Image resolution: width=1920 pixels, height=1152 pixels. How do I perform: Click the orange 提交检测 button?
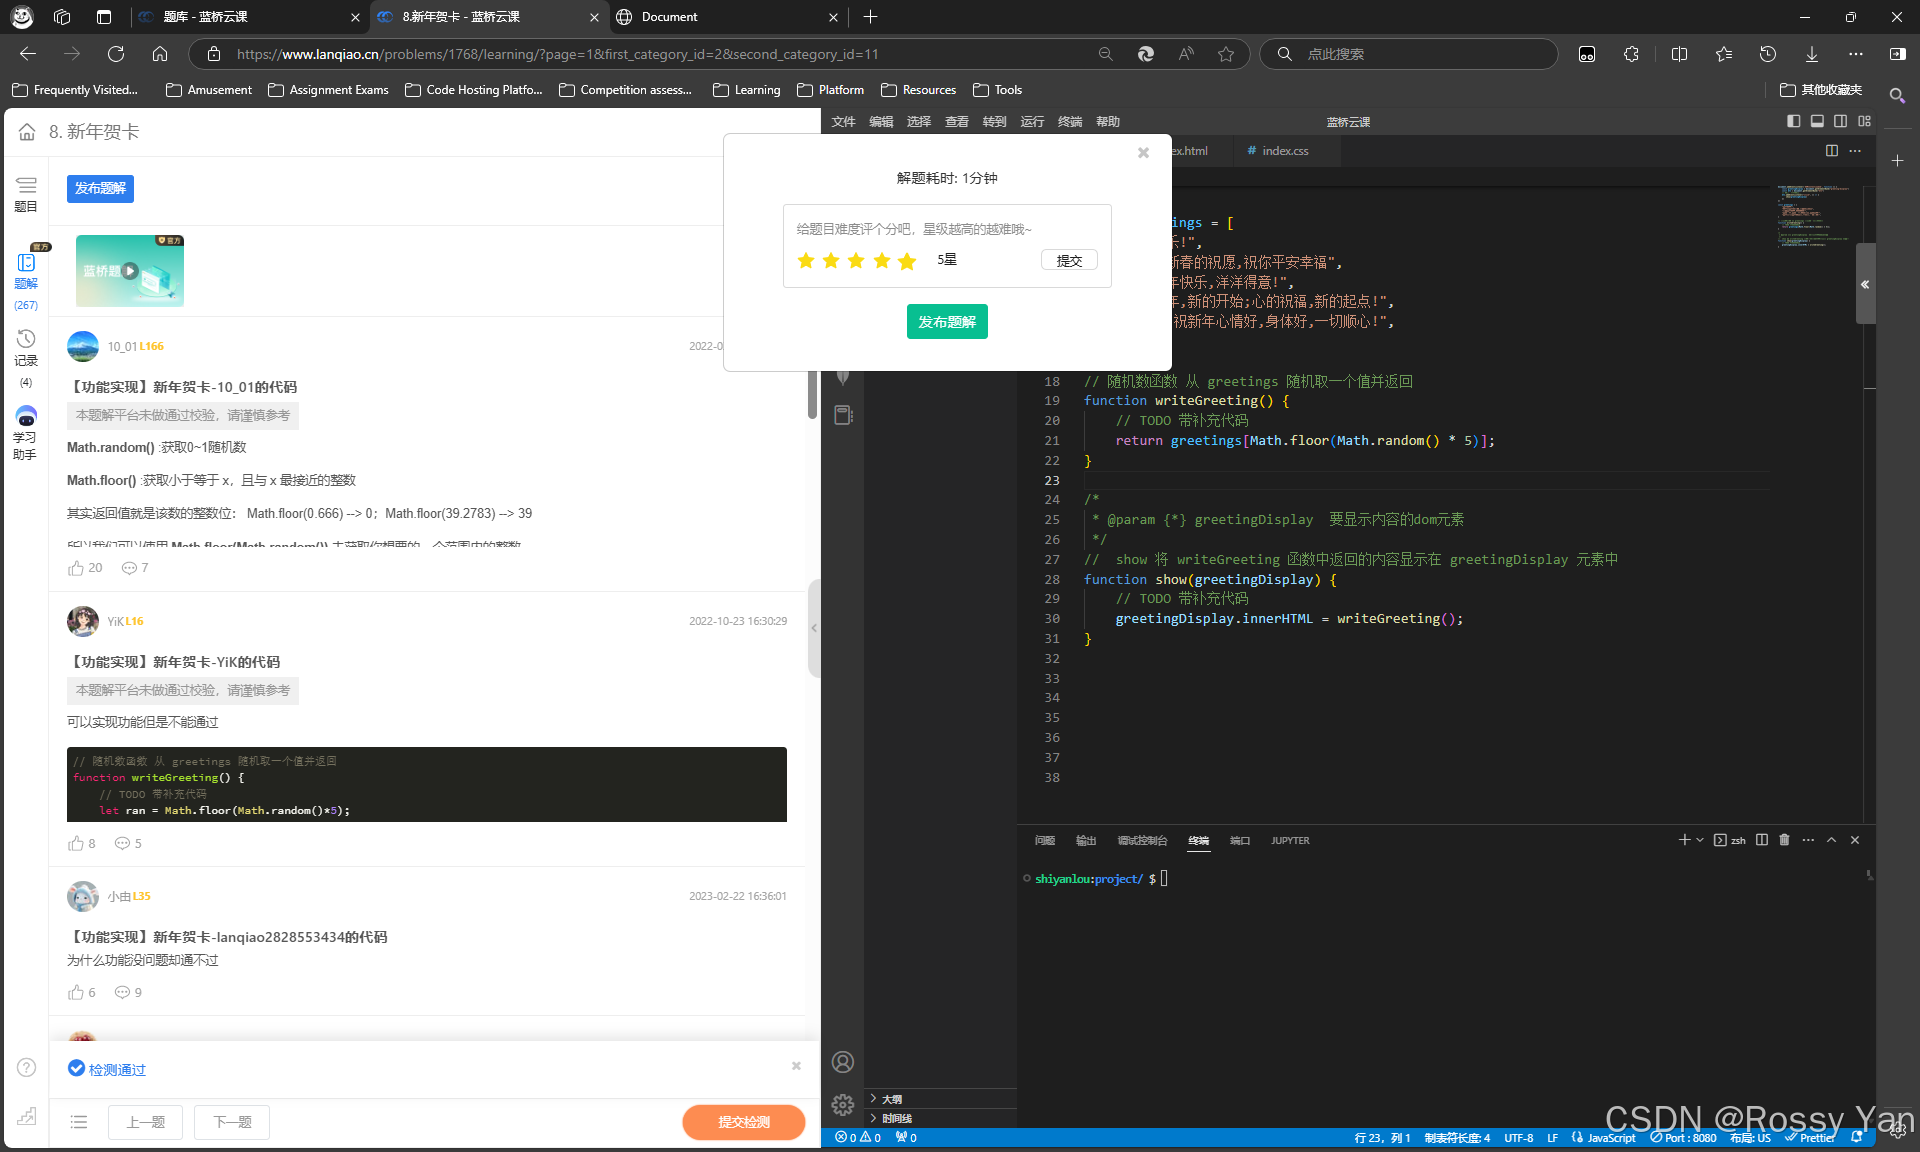[x=743, y=1122]
